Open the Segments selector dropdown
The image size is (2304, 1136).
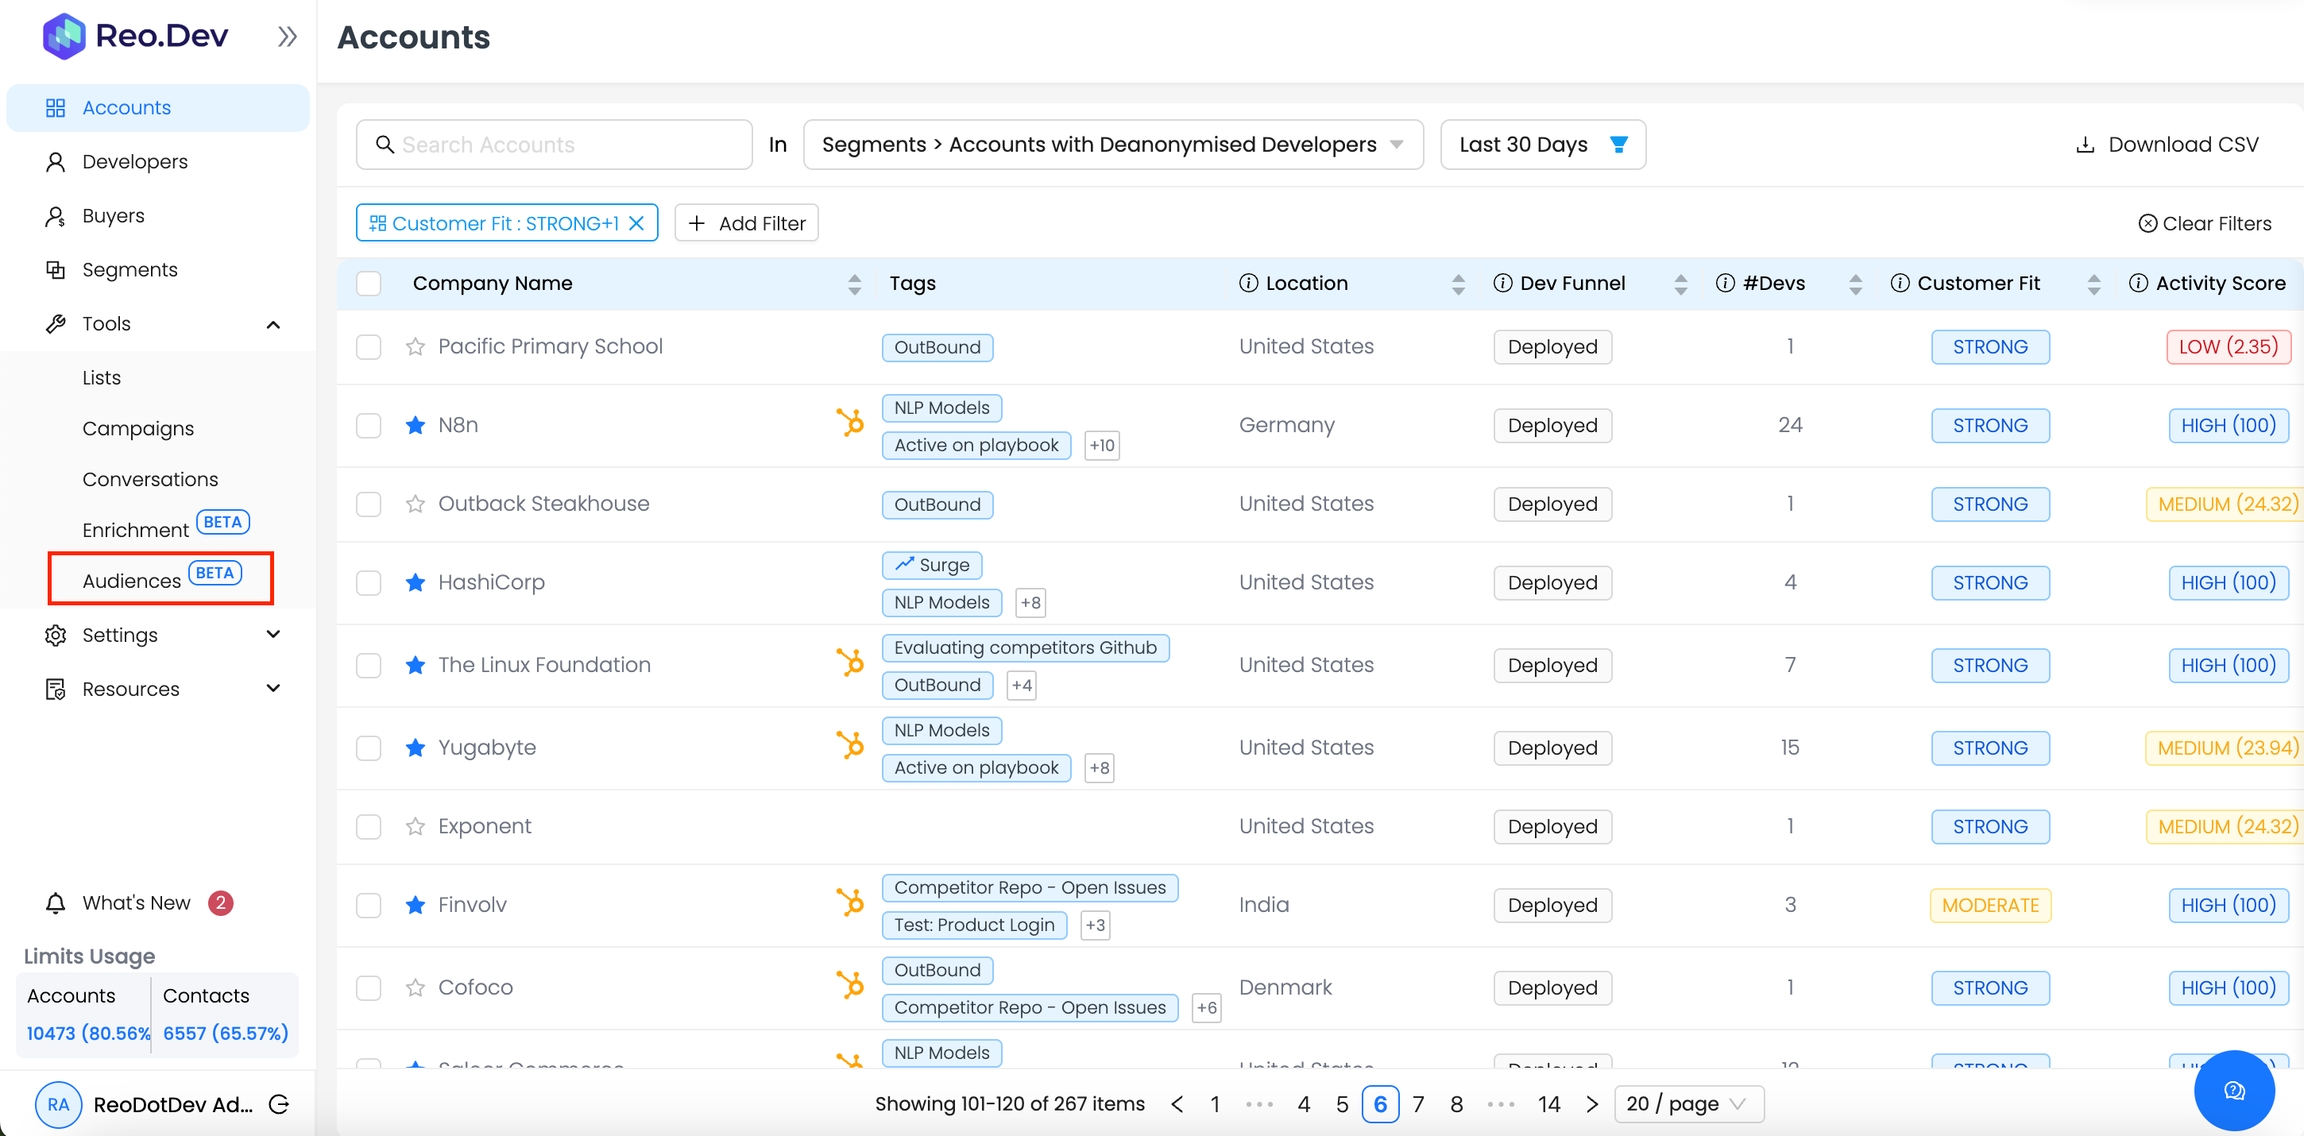(x=1112, y=145)
